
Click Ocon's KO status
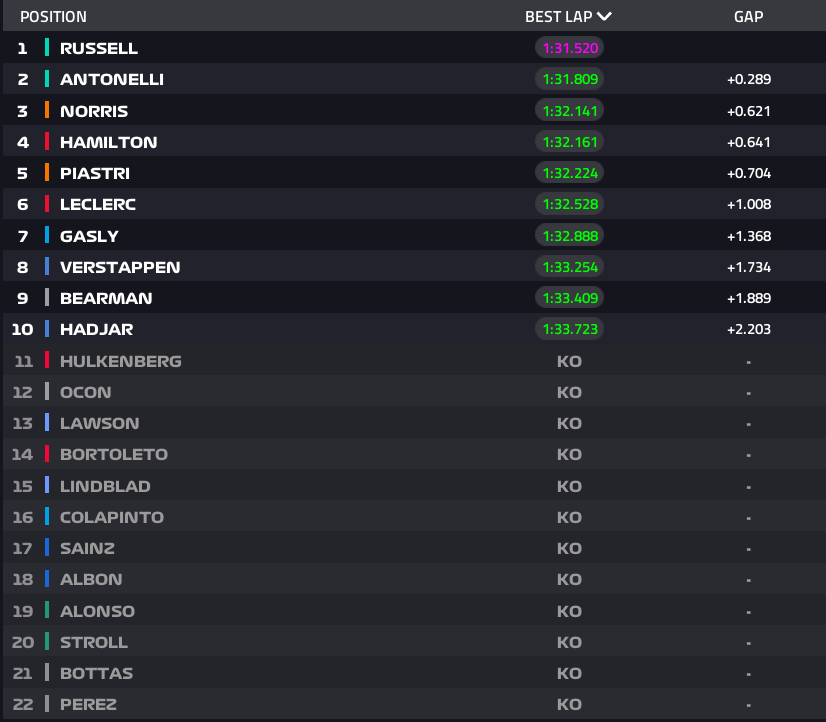pyautogui.click(x=569, y=392)
